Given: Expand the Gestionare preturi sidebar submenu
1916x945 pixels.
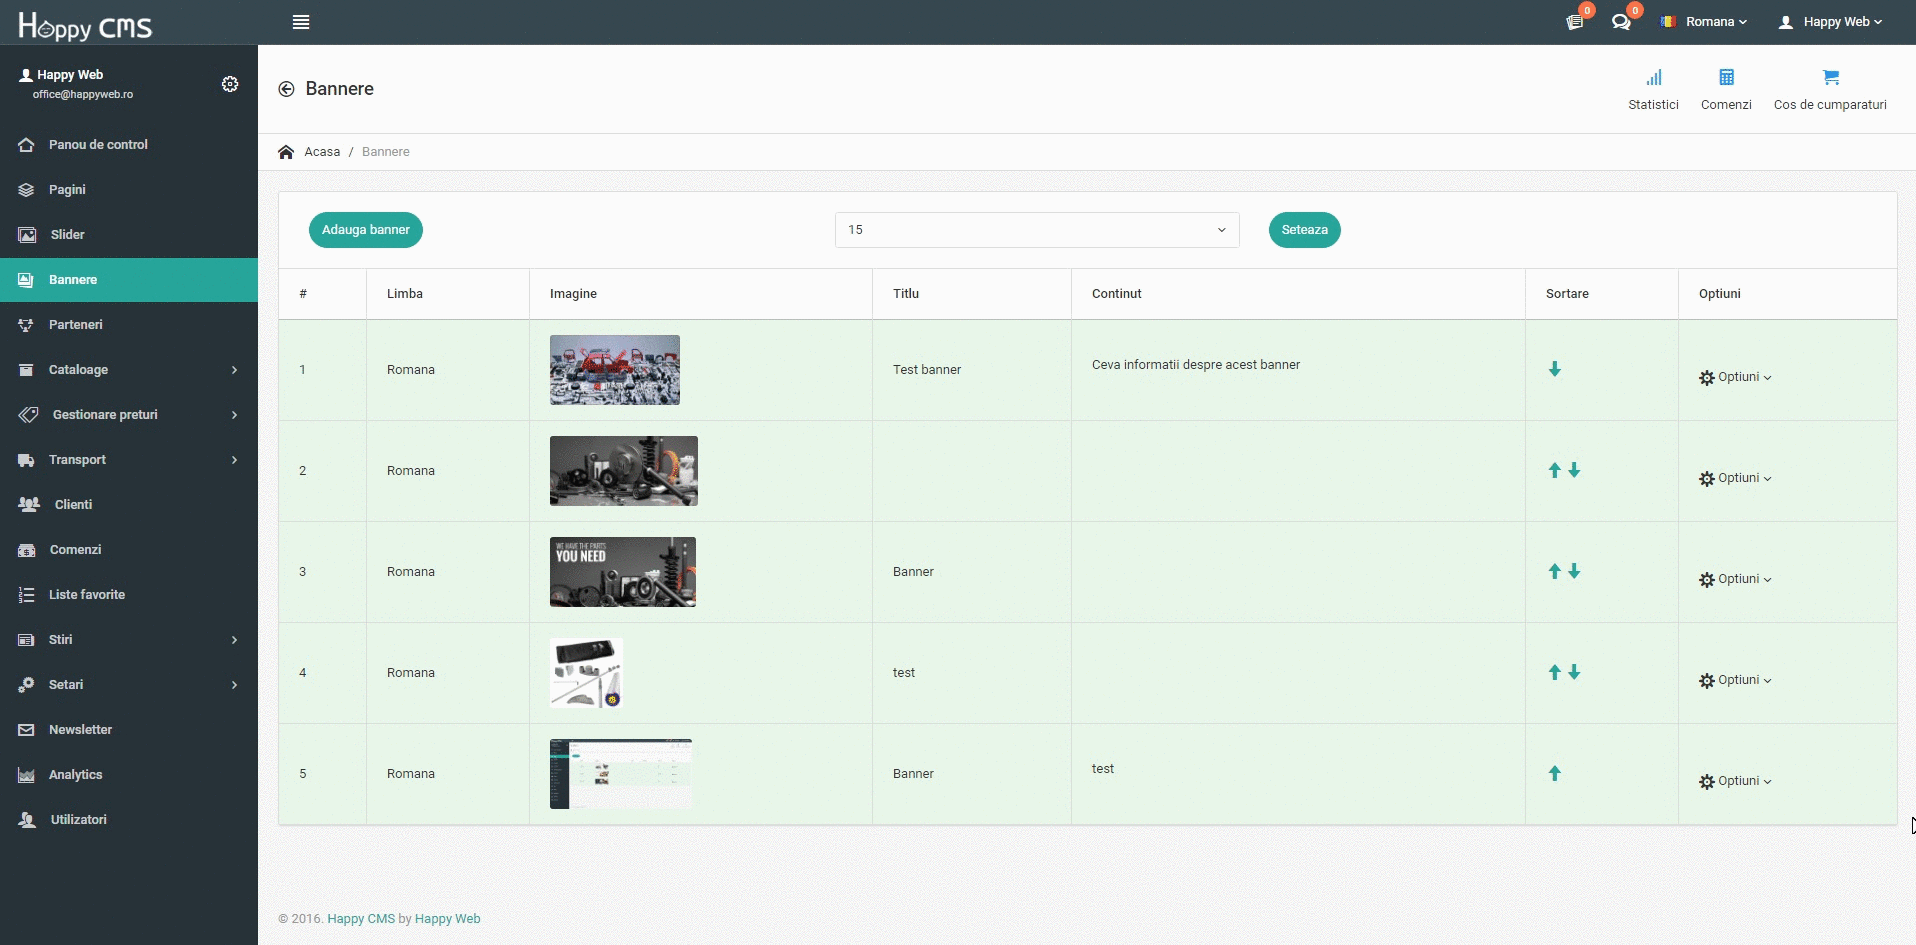Looking at the screenshot, I should pos(129,415).
